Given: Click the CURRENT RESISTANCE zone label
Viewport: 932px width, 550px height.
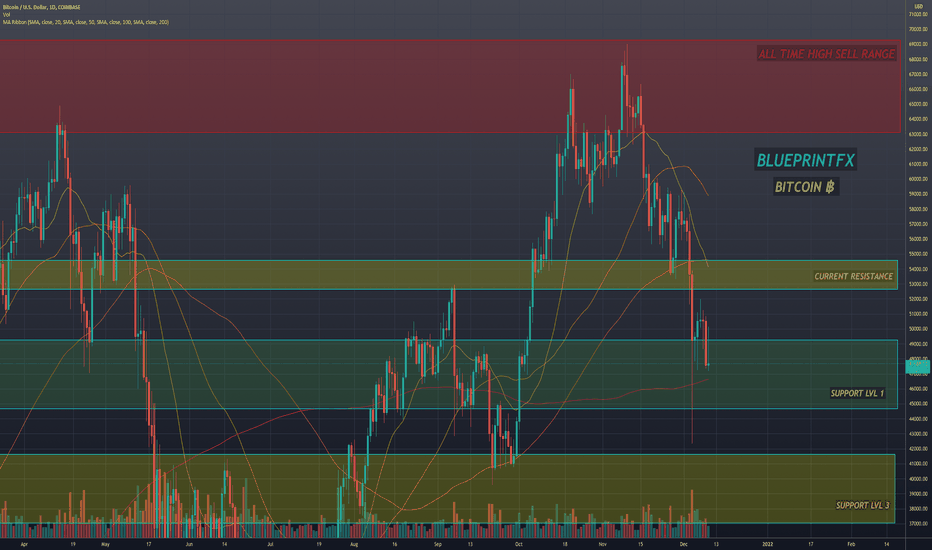Looking at the screenshot, I should (854, 276).
